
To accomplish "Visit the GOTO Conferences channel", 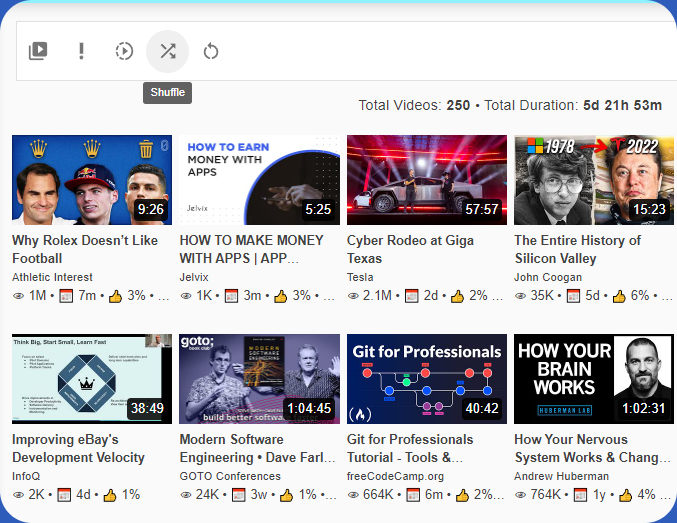I will click(230, 476).
